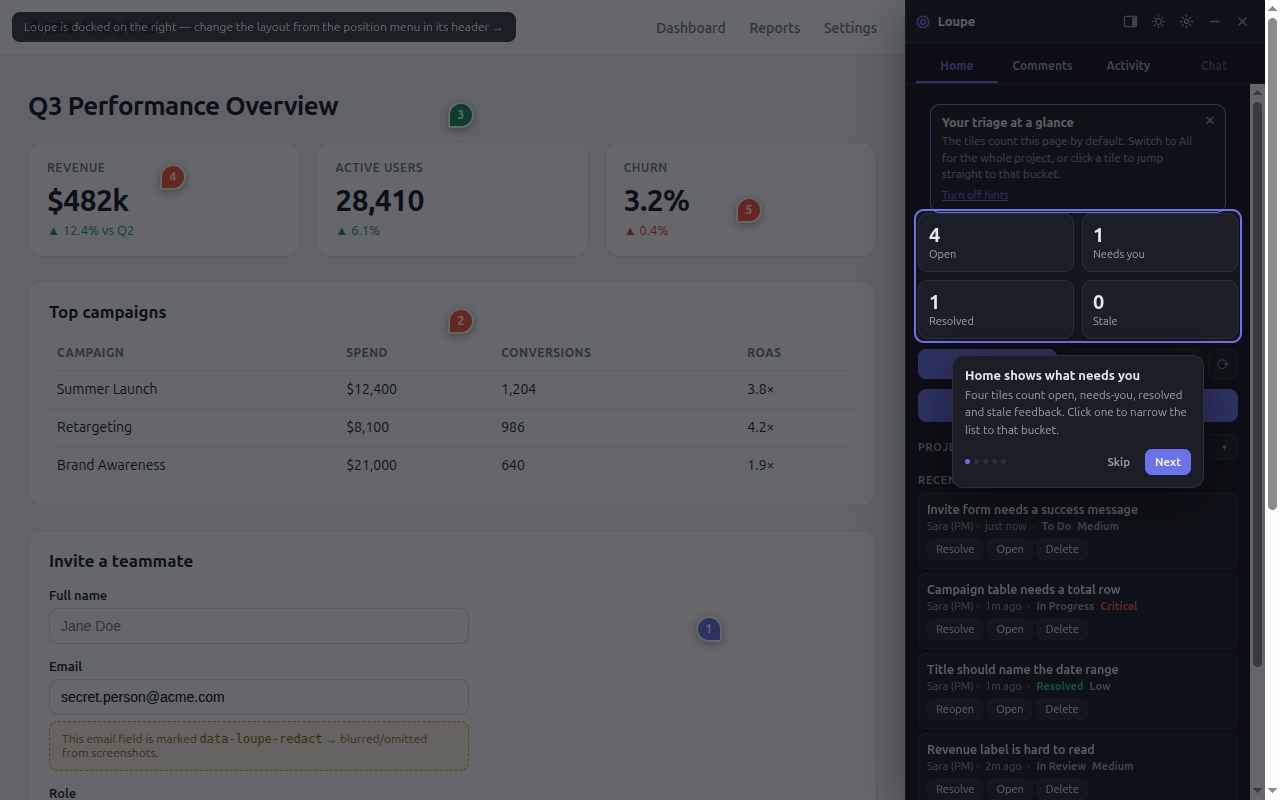Select the Open tile showing 4
Image resolution: width=1280 pixels, height=800 pixels.
pyautogui.click(x=996, y=242)
